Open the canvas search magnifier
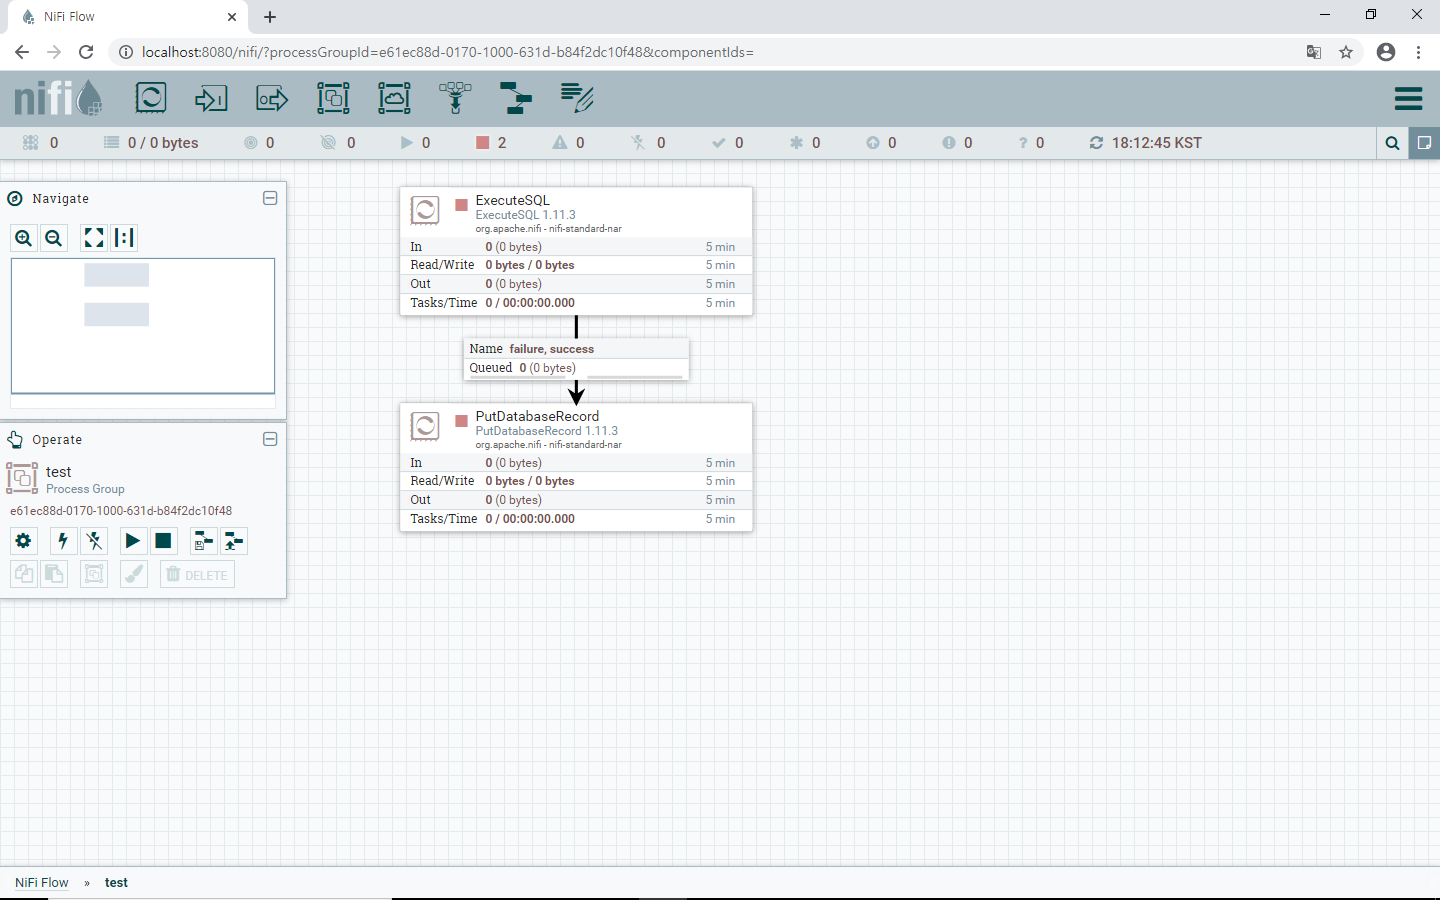Screen dimensions: 1440x900 1392,143
